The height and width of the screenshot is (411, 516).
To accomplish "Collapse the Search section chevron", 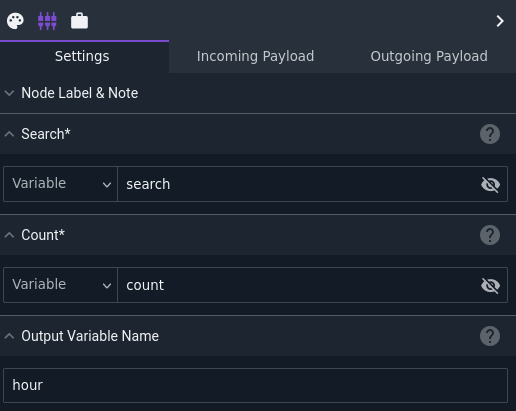I will click(9, 134).
